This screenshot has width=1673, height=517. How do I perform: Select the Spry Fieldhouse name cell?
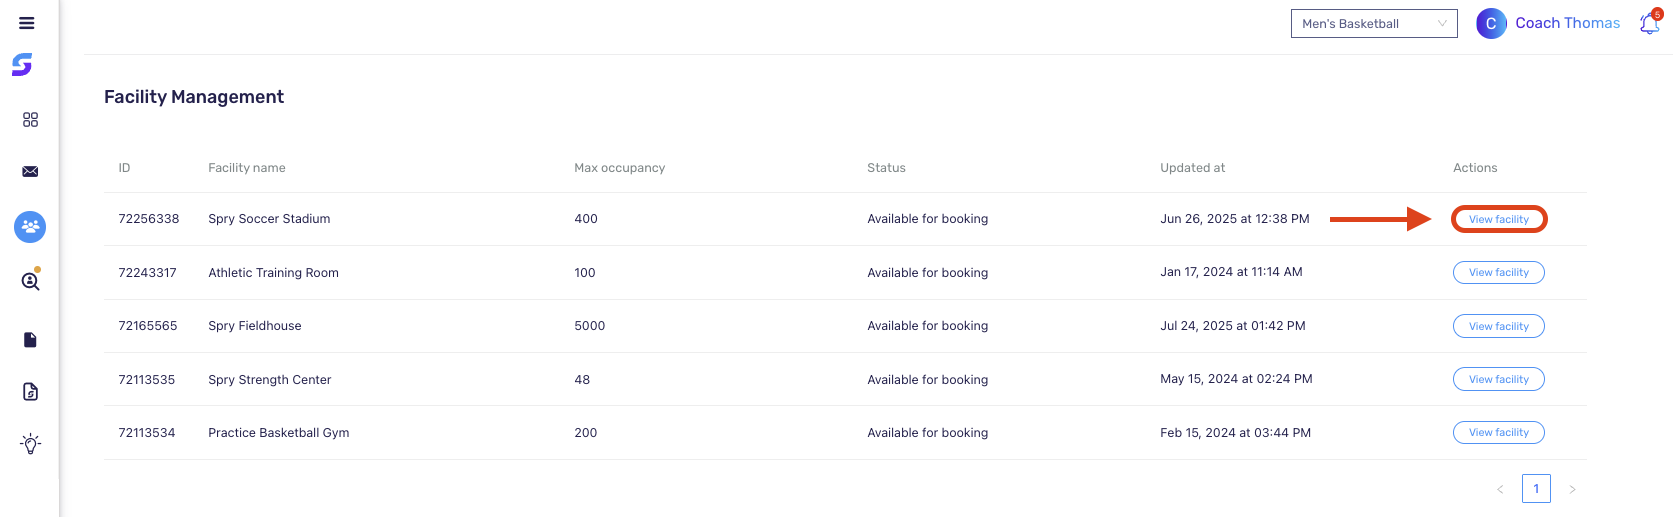click(x=255, y=326)
